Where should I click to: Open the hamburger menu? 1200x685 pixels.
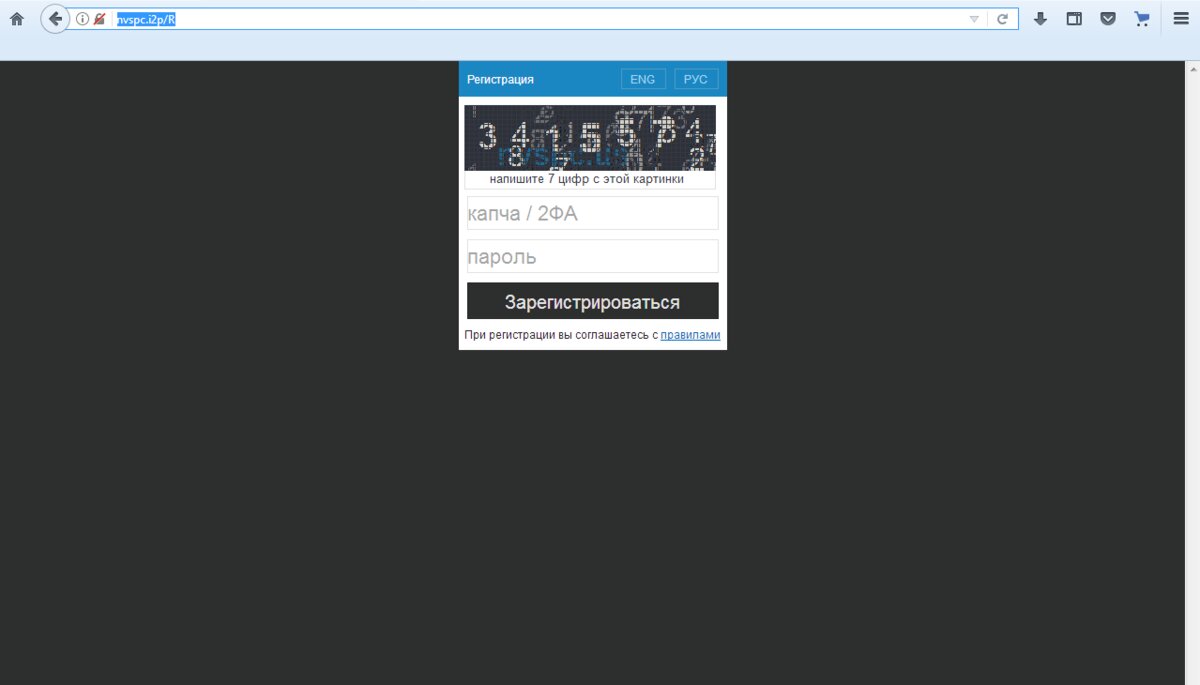[x=1181, y=19]
